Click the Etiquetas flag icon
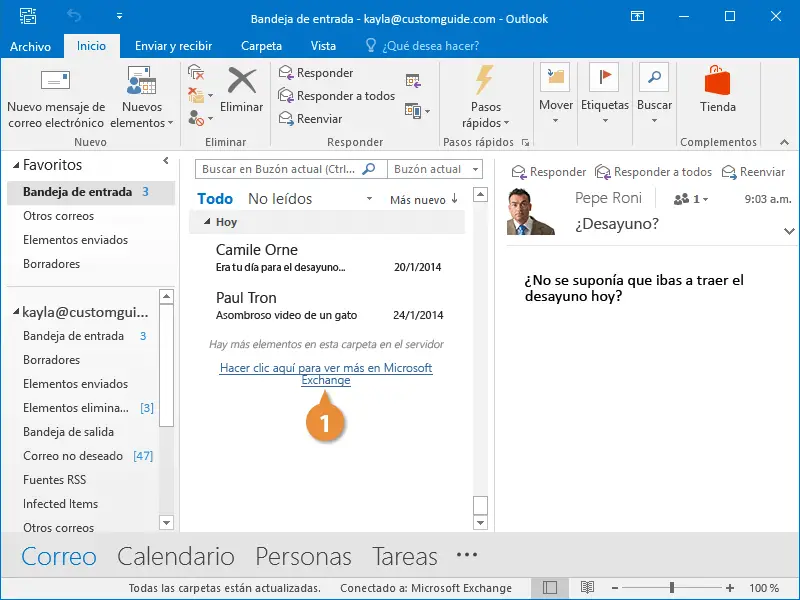Viewport: 800px width, 600px height. coord(604,77)
